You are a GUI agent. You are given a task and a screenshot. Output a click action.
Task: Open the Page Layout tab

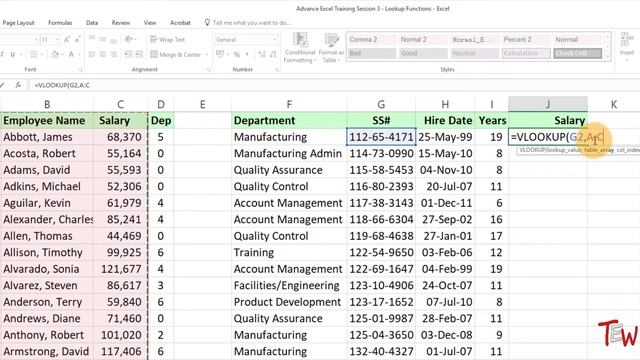[x=18, y=23]
